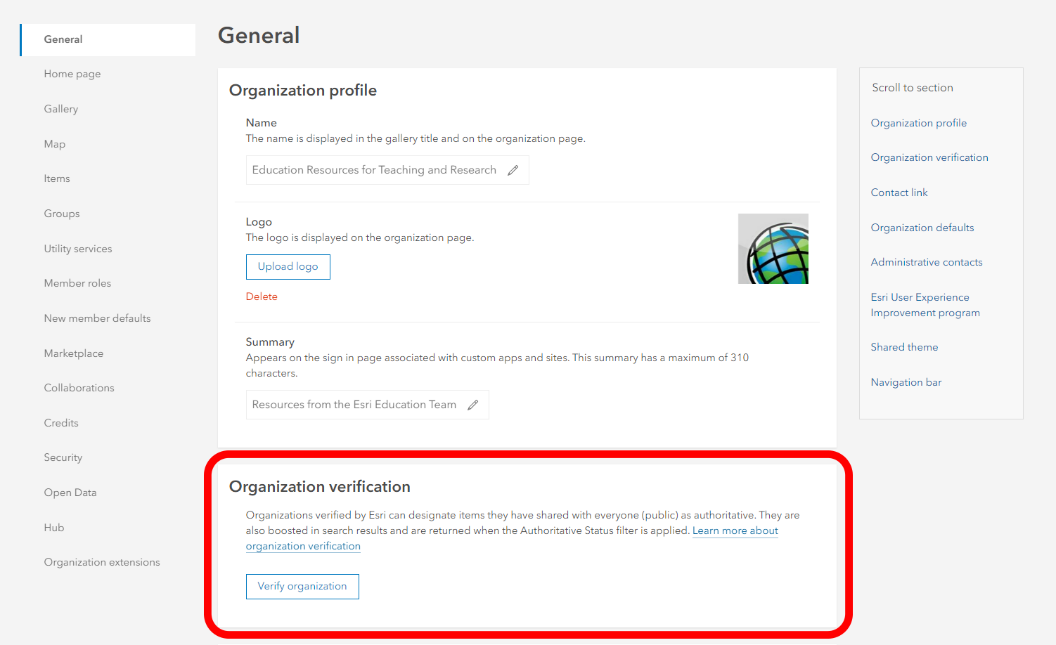Image resolution: width=1056 pixels, height=645 pixels.
Task: Edit summary text with pencil icon
Action: click(473, 405)
